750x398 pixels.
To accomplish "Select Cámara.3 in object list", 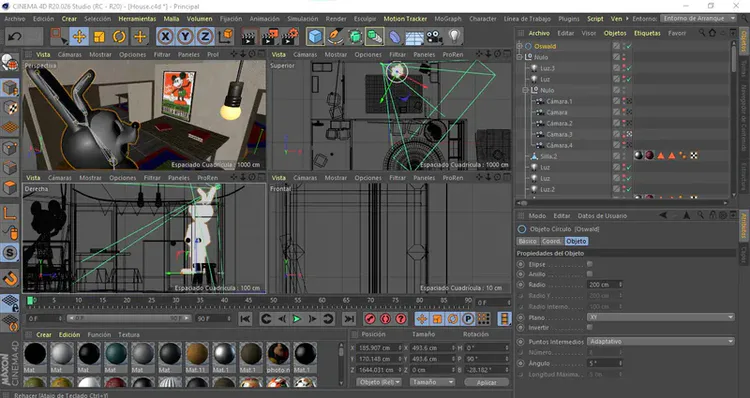I will [x=559, y=134].
